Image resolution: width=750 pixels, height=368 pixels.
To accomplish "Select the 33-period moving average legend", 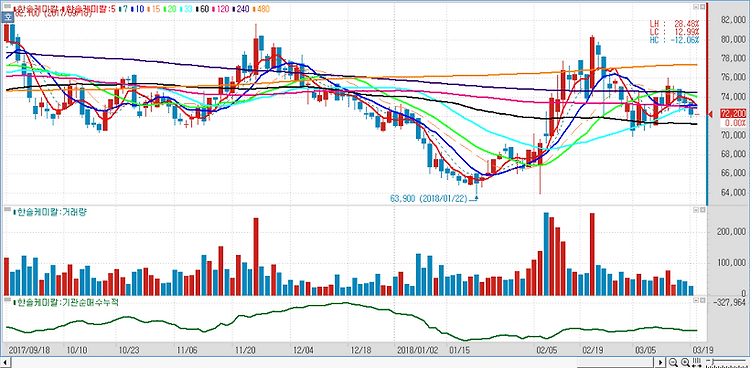I will [187, 8].
